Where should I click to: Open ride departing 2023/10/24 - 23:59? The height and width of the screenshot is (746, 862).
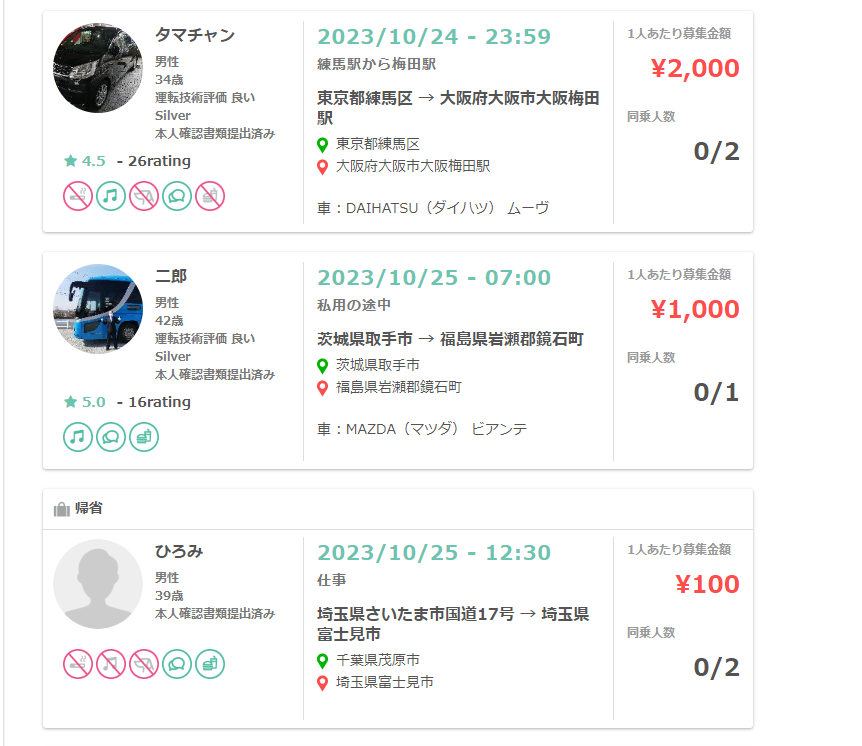pos(434,37)
